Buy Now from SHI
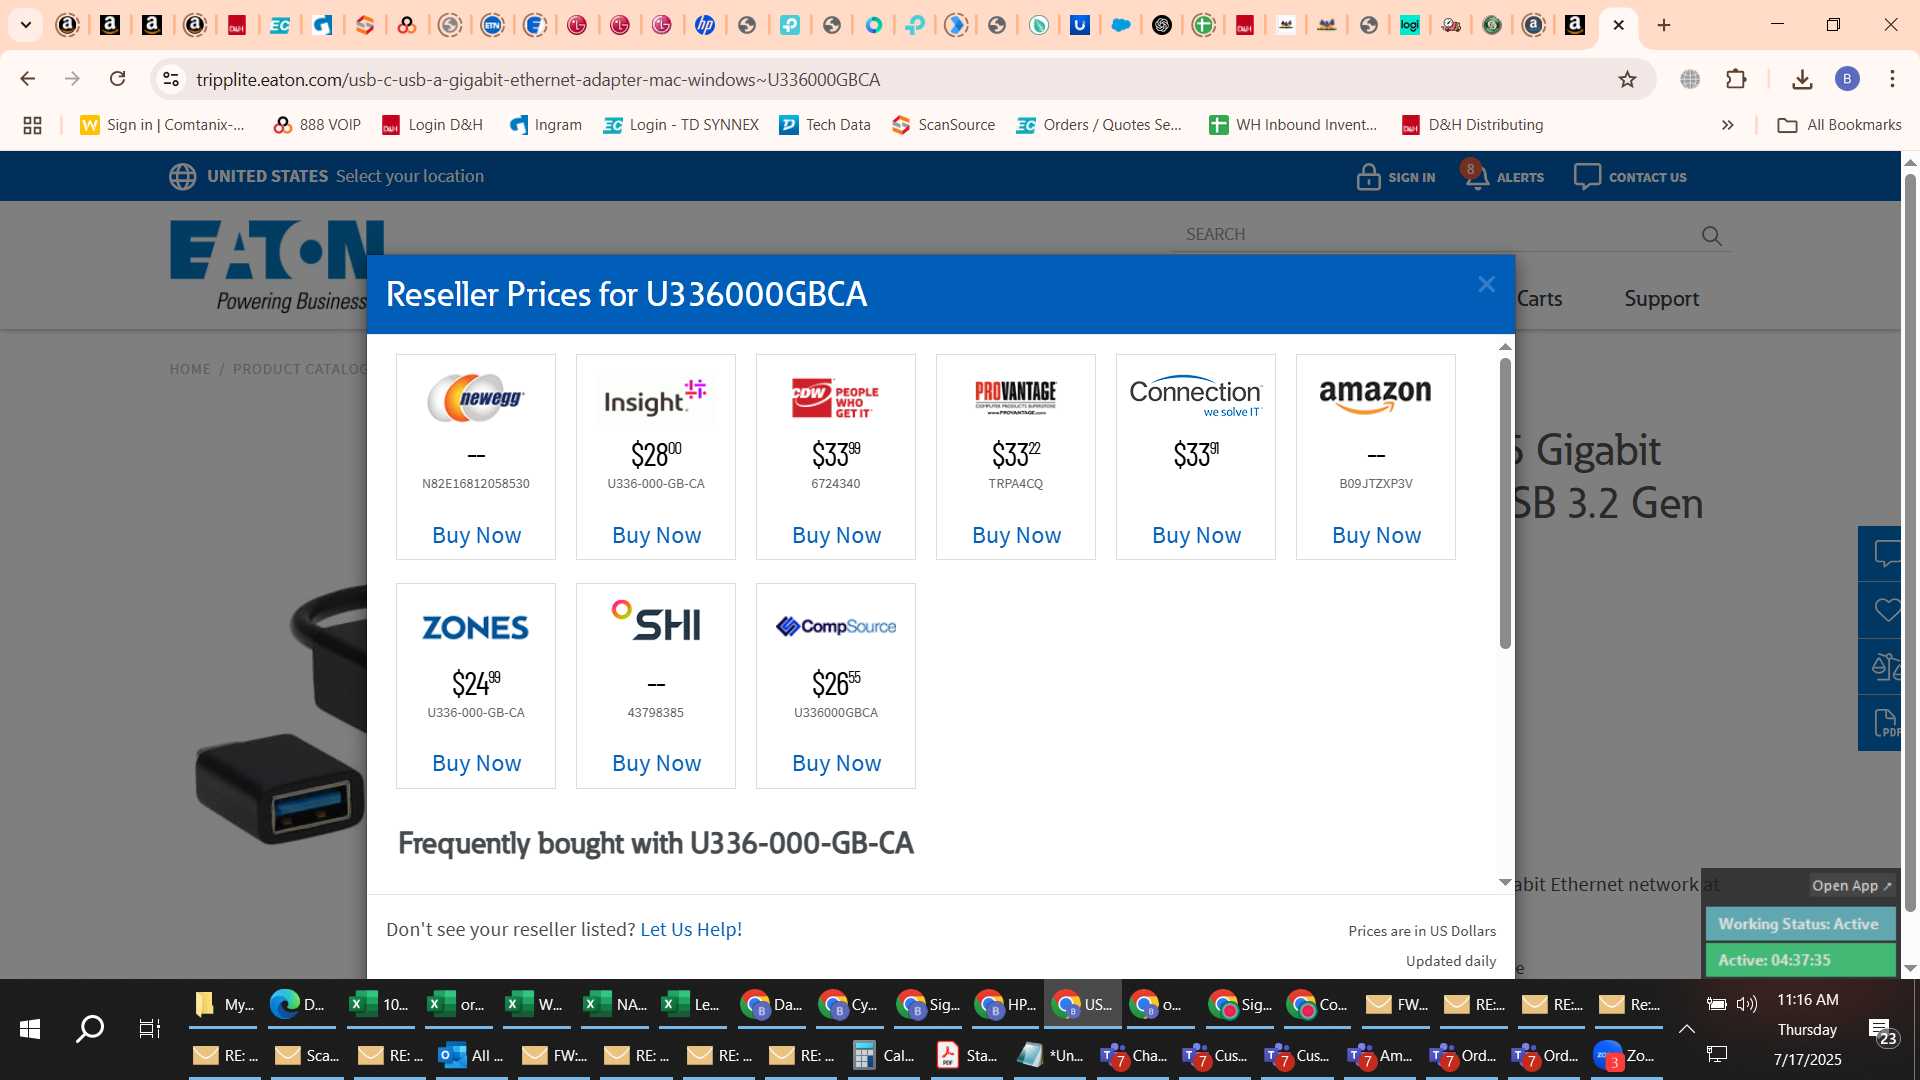Screen dimensions: 1920x1080 coord(656,764)
